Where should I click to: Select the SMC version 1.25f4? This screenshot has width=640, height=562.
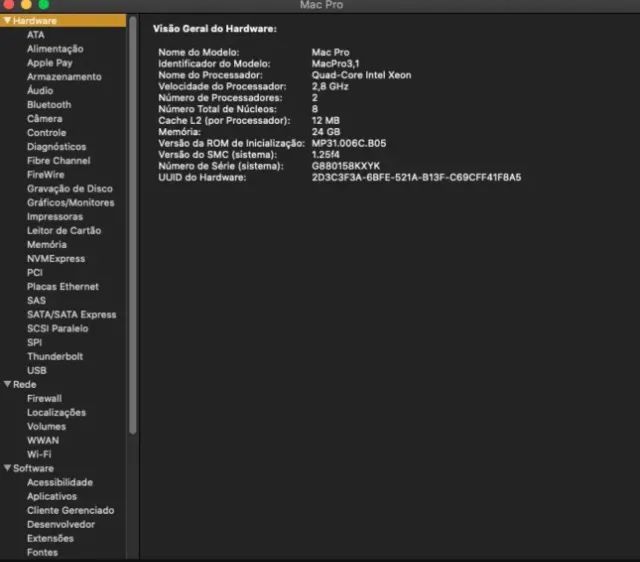(x=325, y=155)
